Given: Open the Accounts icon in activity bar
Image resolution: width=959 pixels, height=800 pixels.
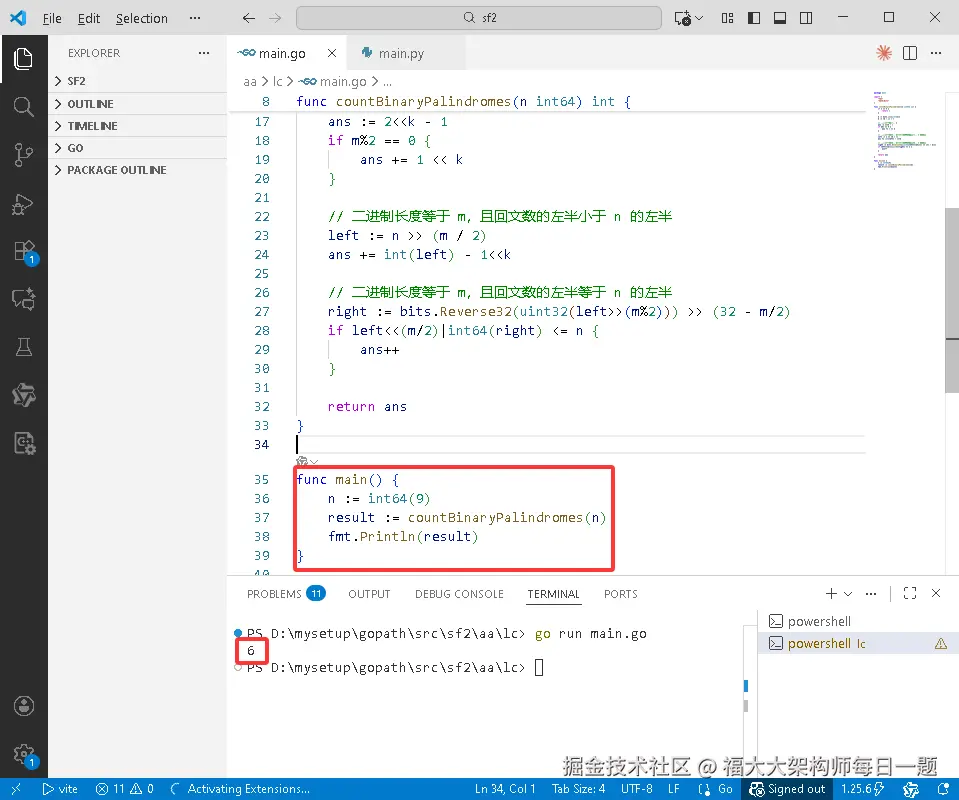Looking at the screenshot, I should [23, 706].
